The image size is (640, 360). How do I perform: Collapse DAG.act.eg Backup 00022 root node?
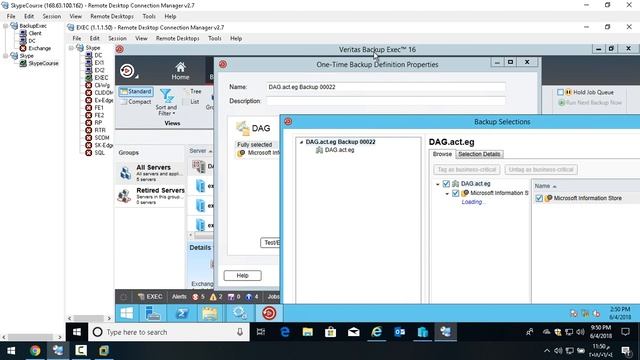click(x=301, y=142)
